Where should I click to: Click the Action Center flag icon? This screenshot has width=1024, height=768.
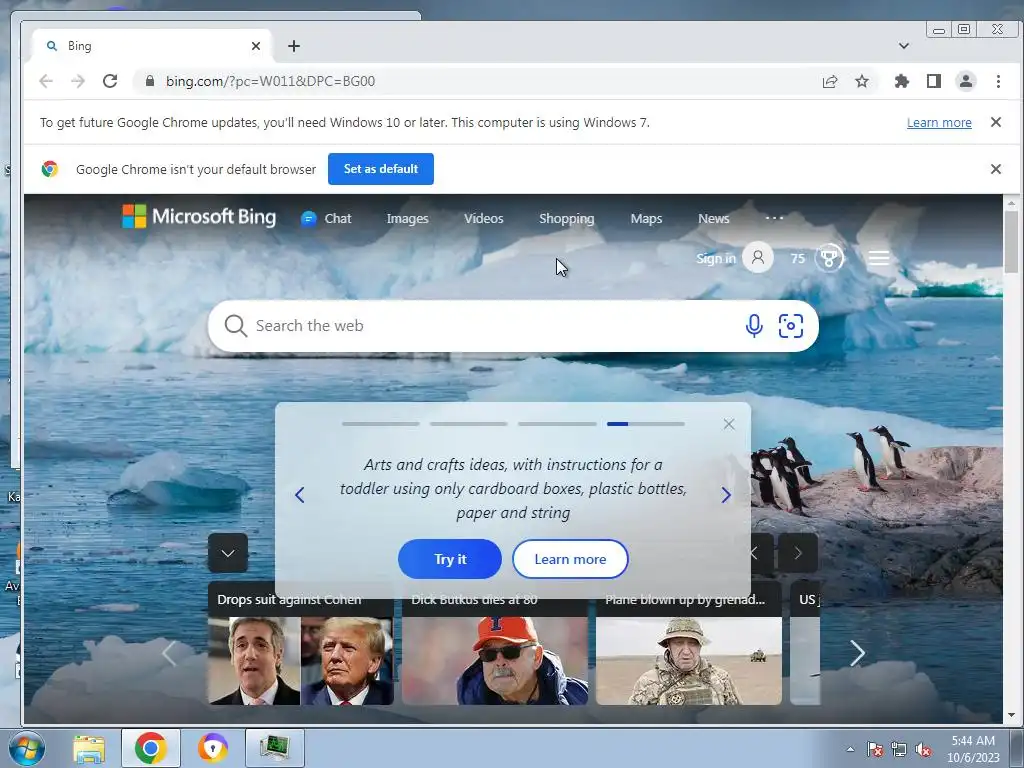tap(875, 749)
